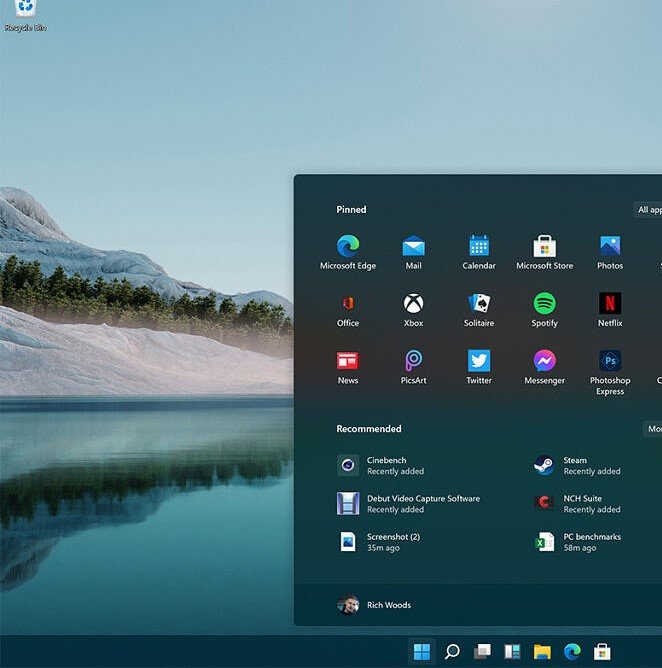Open File Explorer from the taskbar
The image size is (662, 668).
[542, 651]
